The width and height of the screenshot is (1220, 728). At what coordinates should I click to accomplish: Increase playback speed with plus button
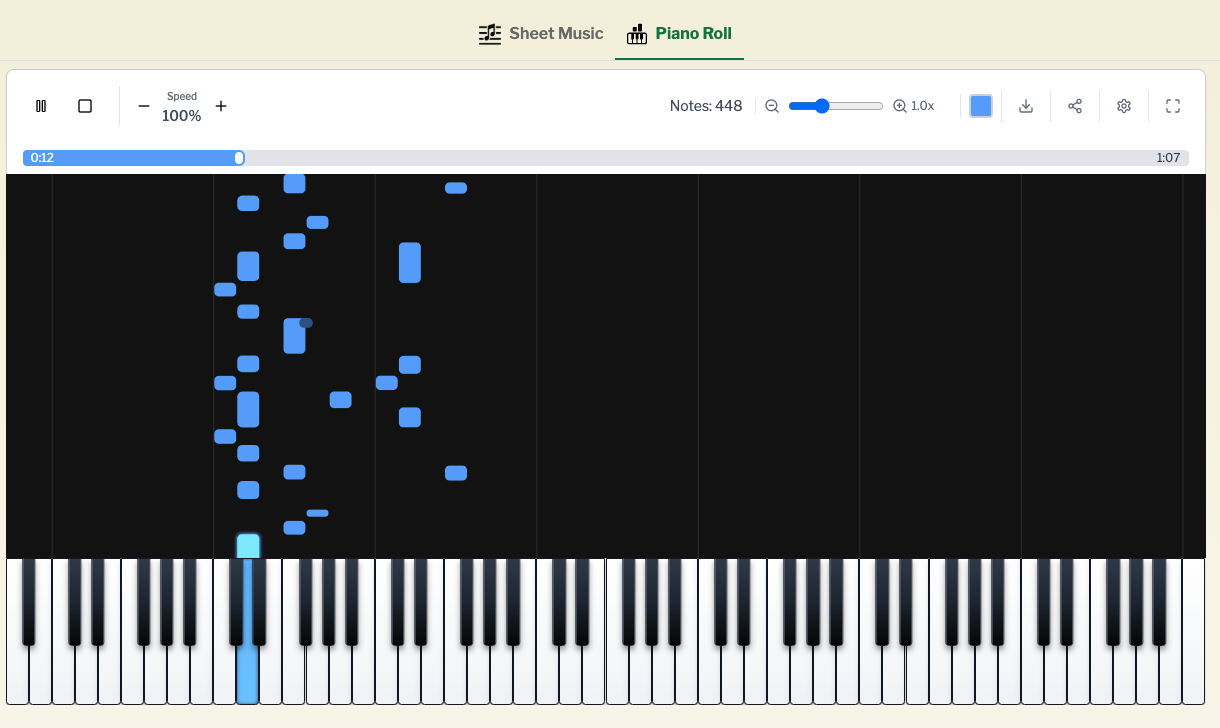221,106
